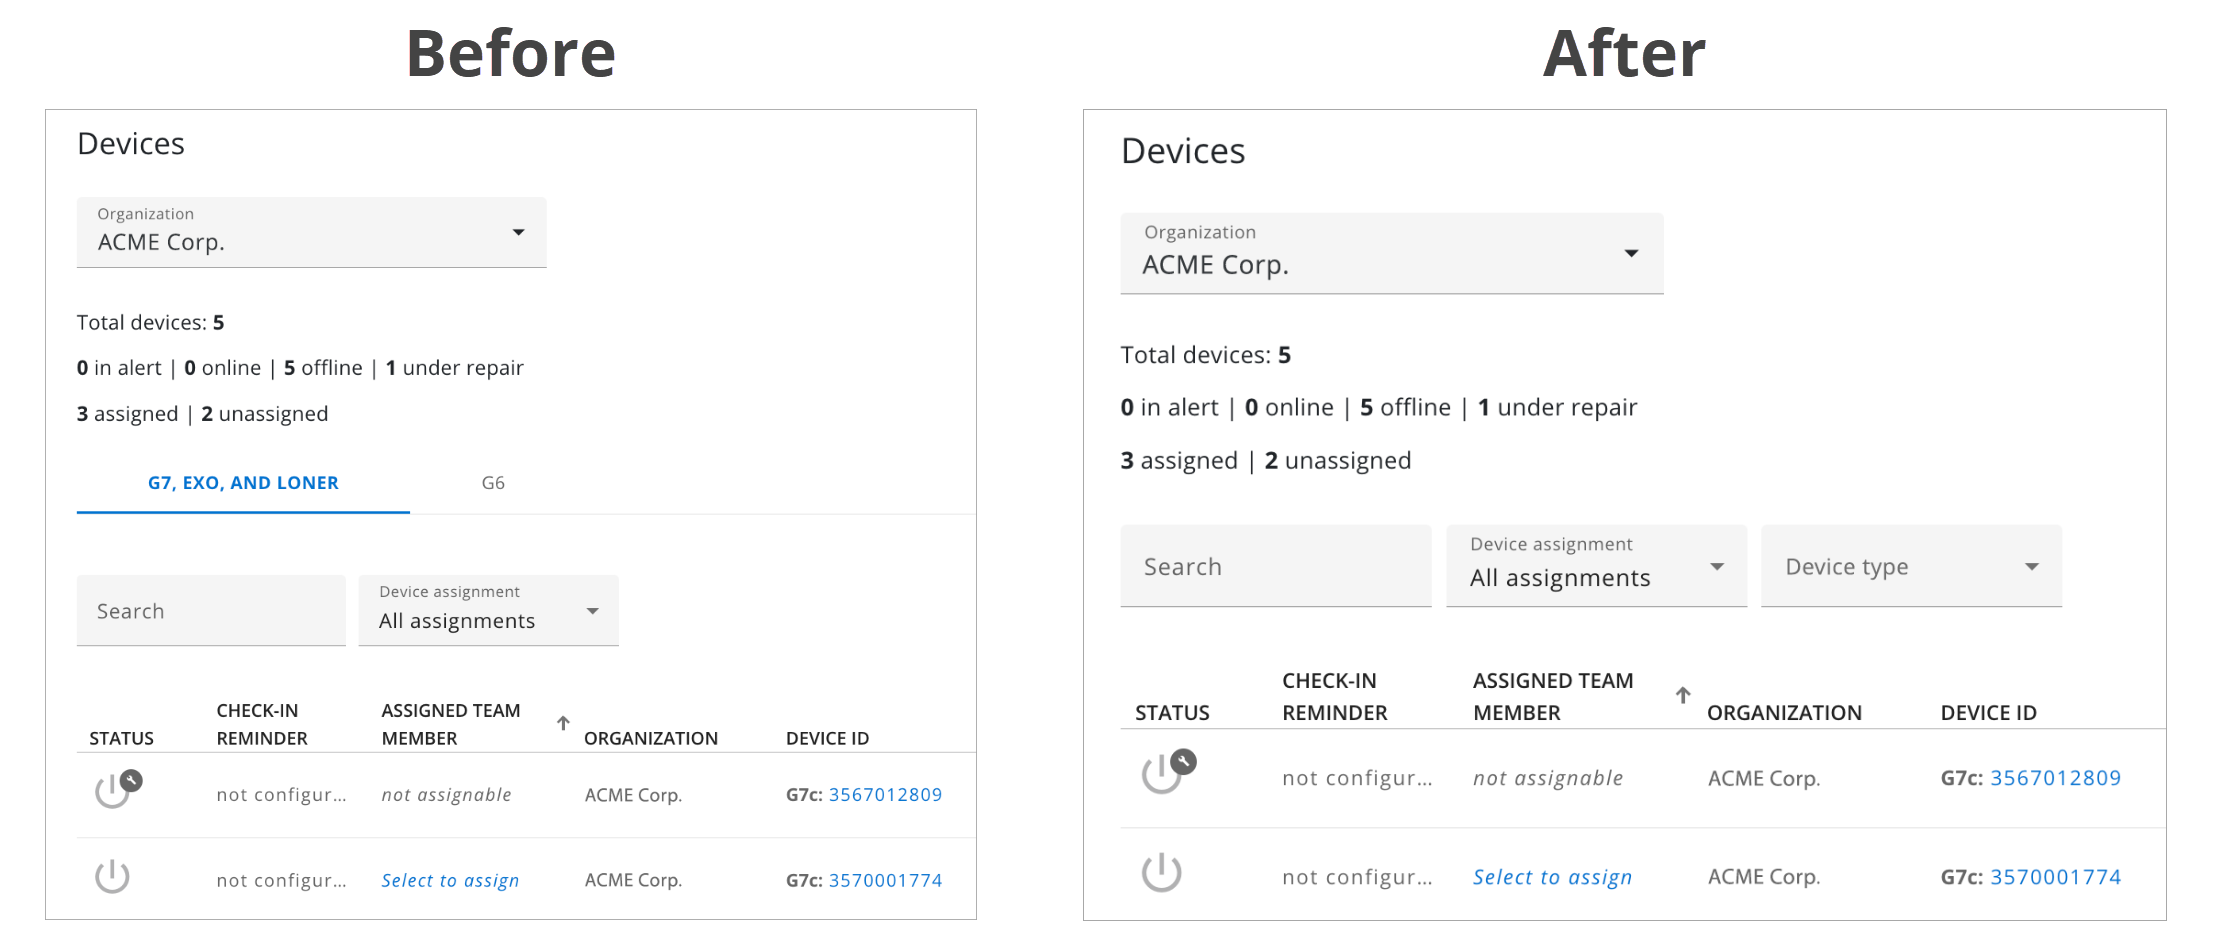Select the G7, EXO, AND LONER tab
The width and height of the screenshot is (2218, 944).
click(243, 483)
